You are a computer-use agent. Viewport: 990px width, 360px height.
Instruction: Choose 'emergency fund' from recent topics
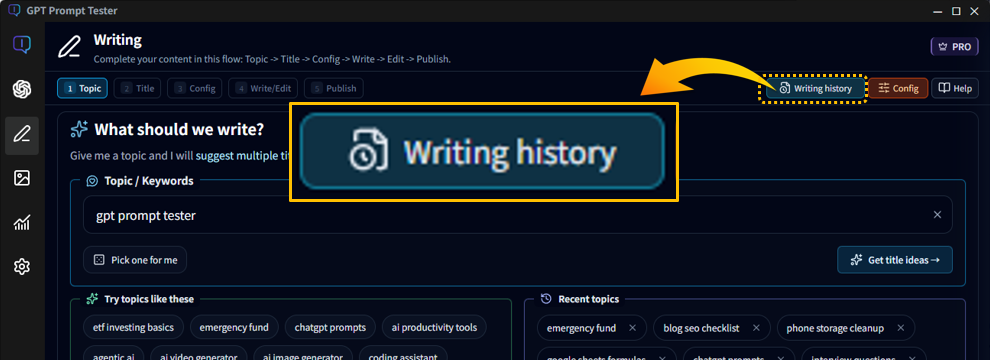581,328
